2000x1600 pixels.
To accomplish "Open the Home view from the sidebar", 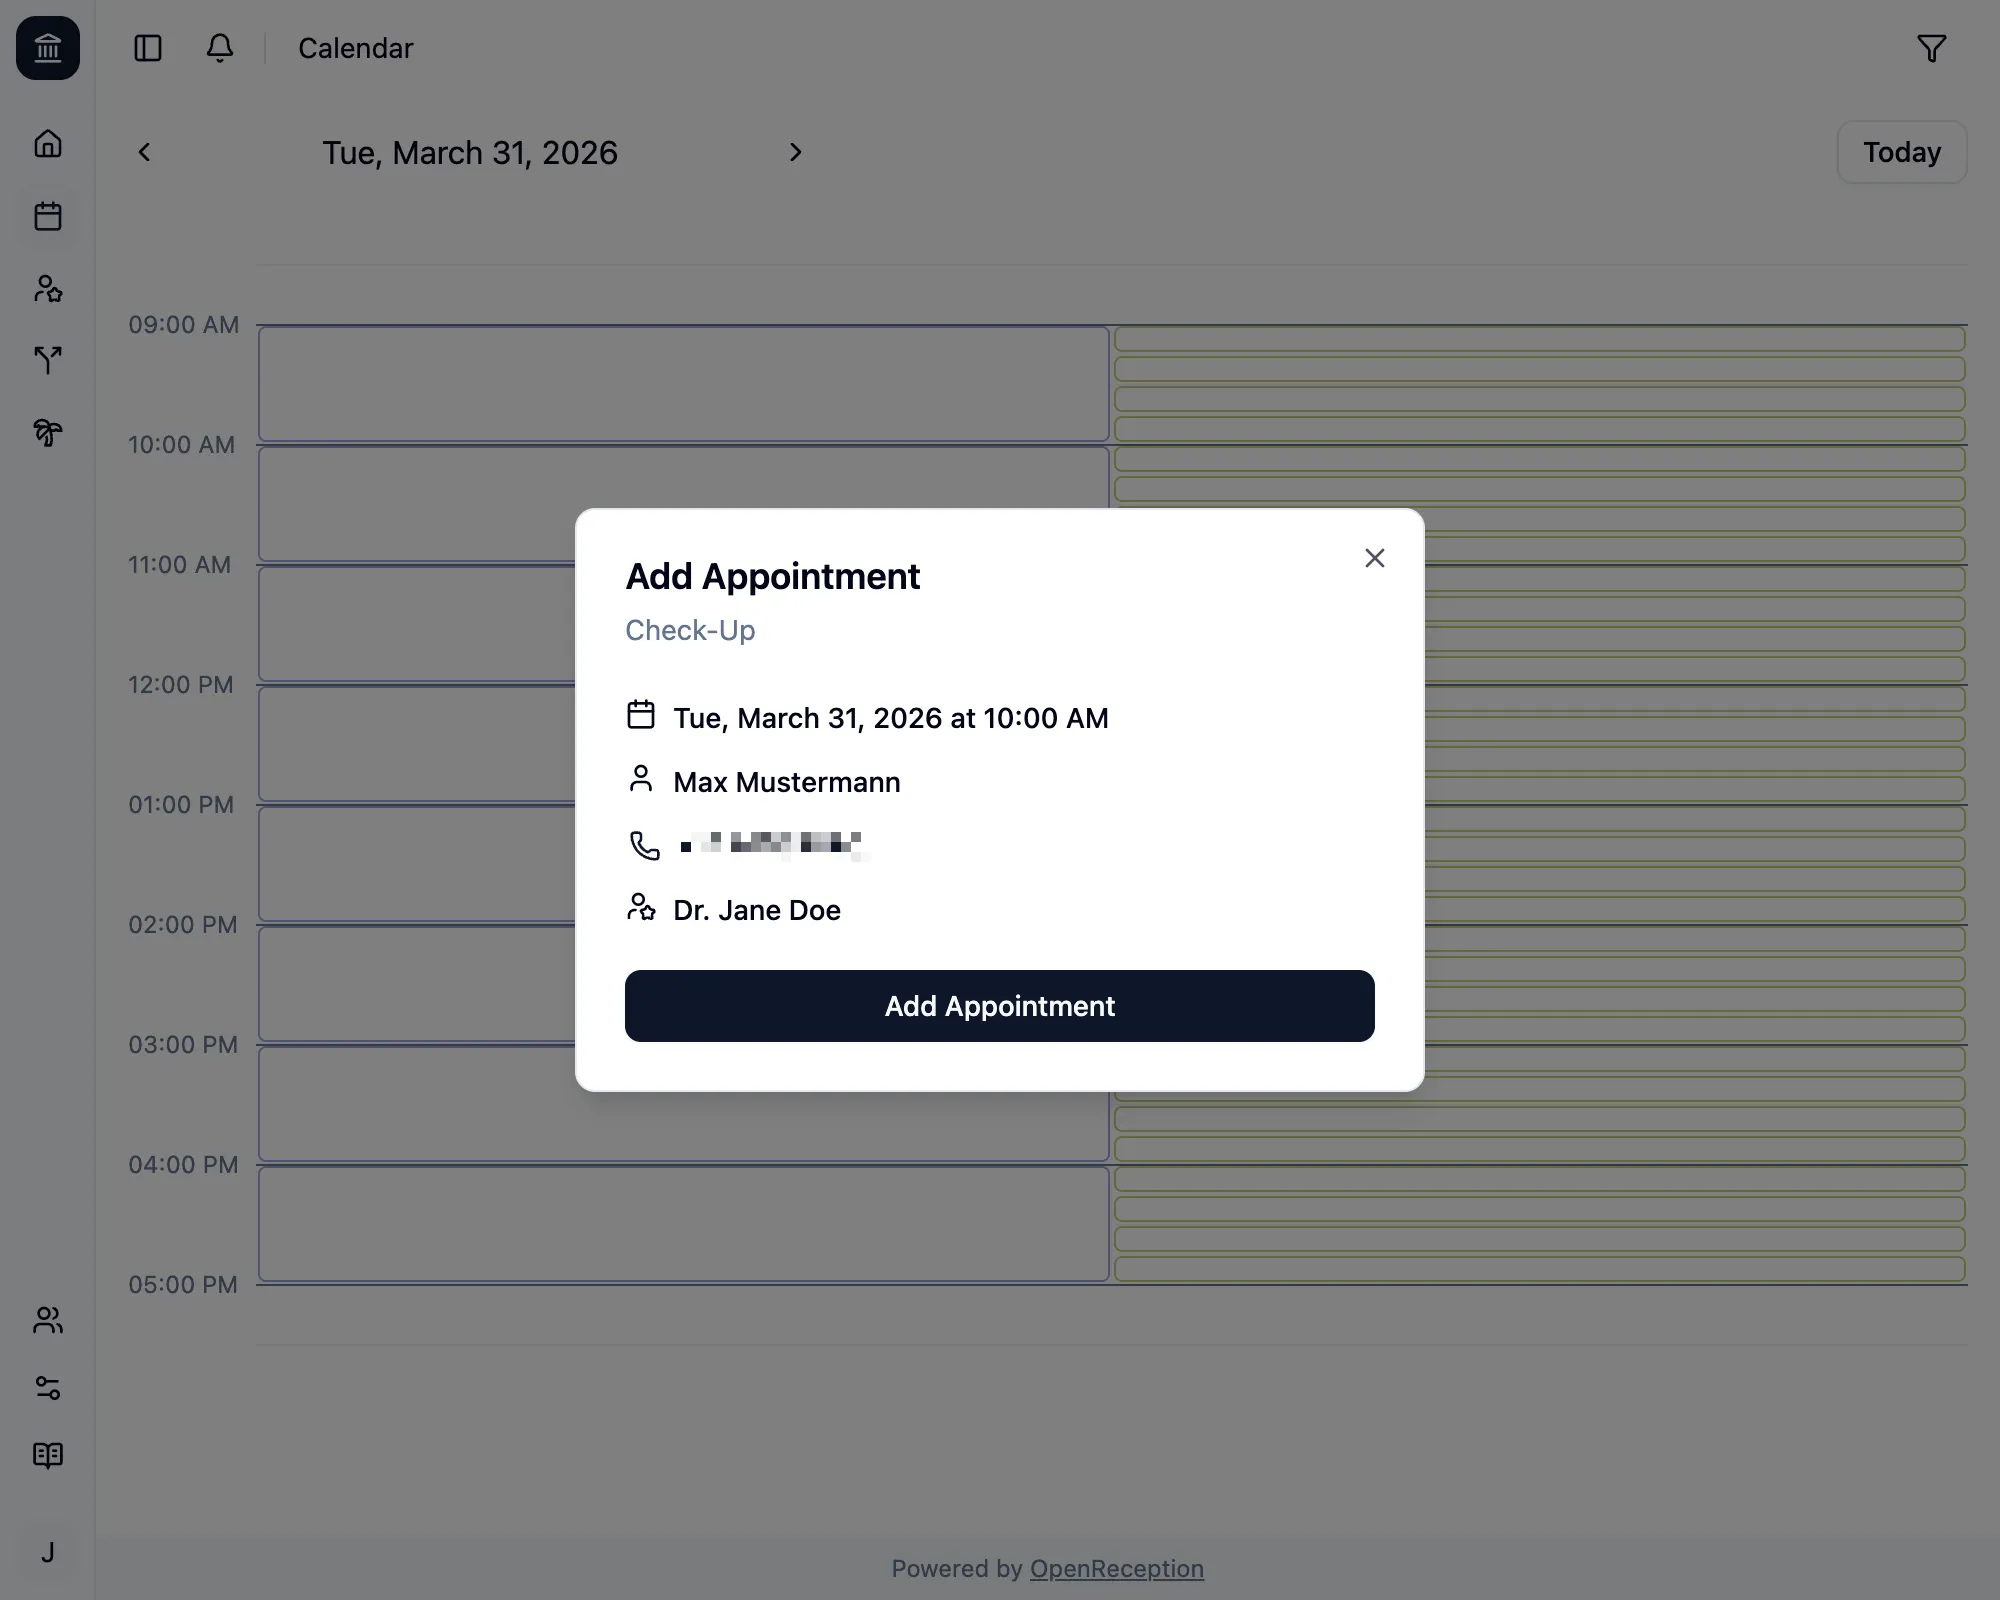I will 47,143.
